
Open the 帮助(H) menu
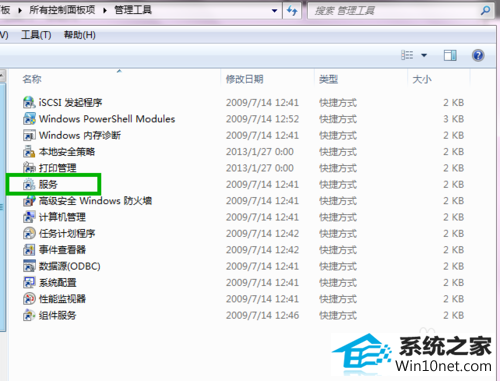(x=80, y=35)
